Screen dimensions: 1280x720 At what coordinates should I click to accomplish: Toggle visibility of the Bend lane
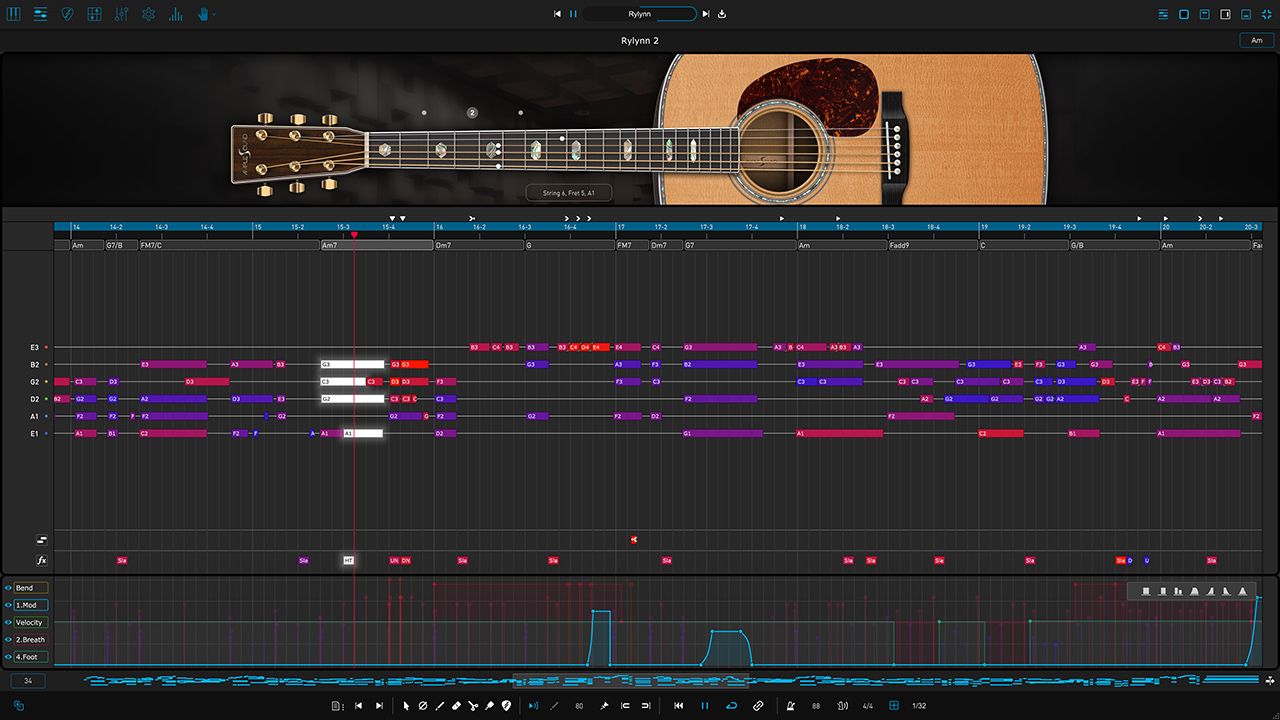point(8,588)
